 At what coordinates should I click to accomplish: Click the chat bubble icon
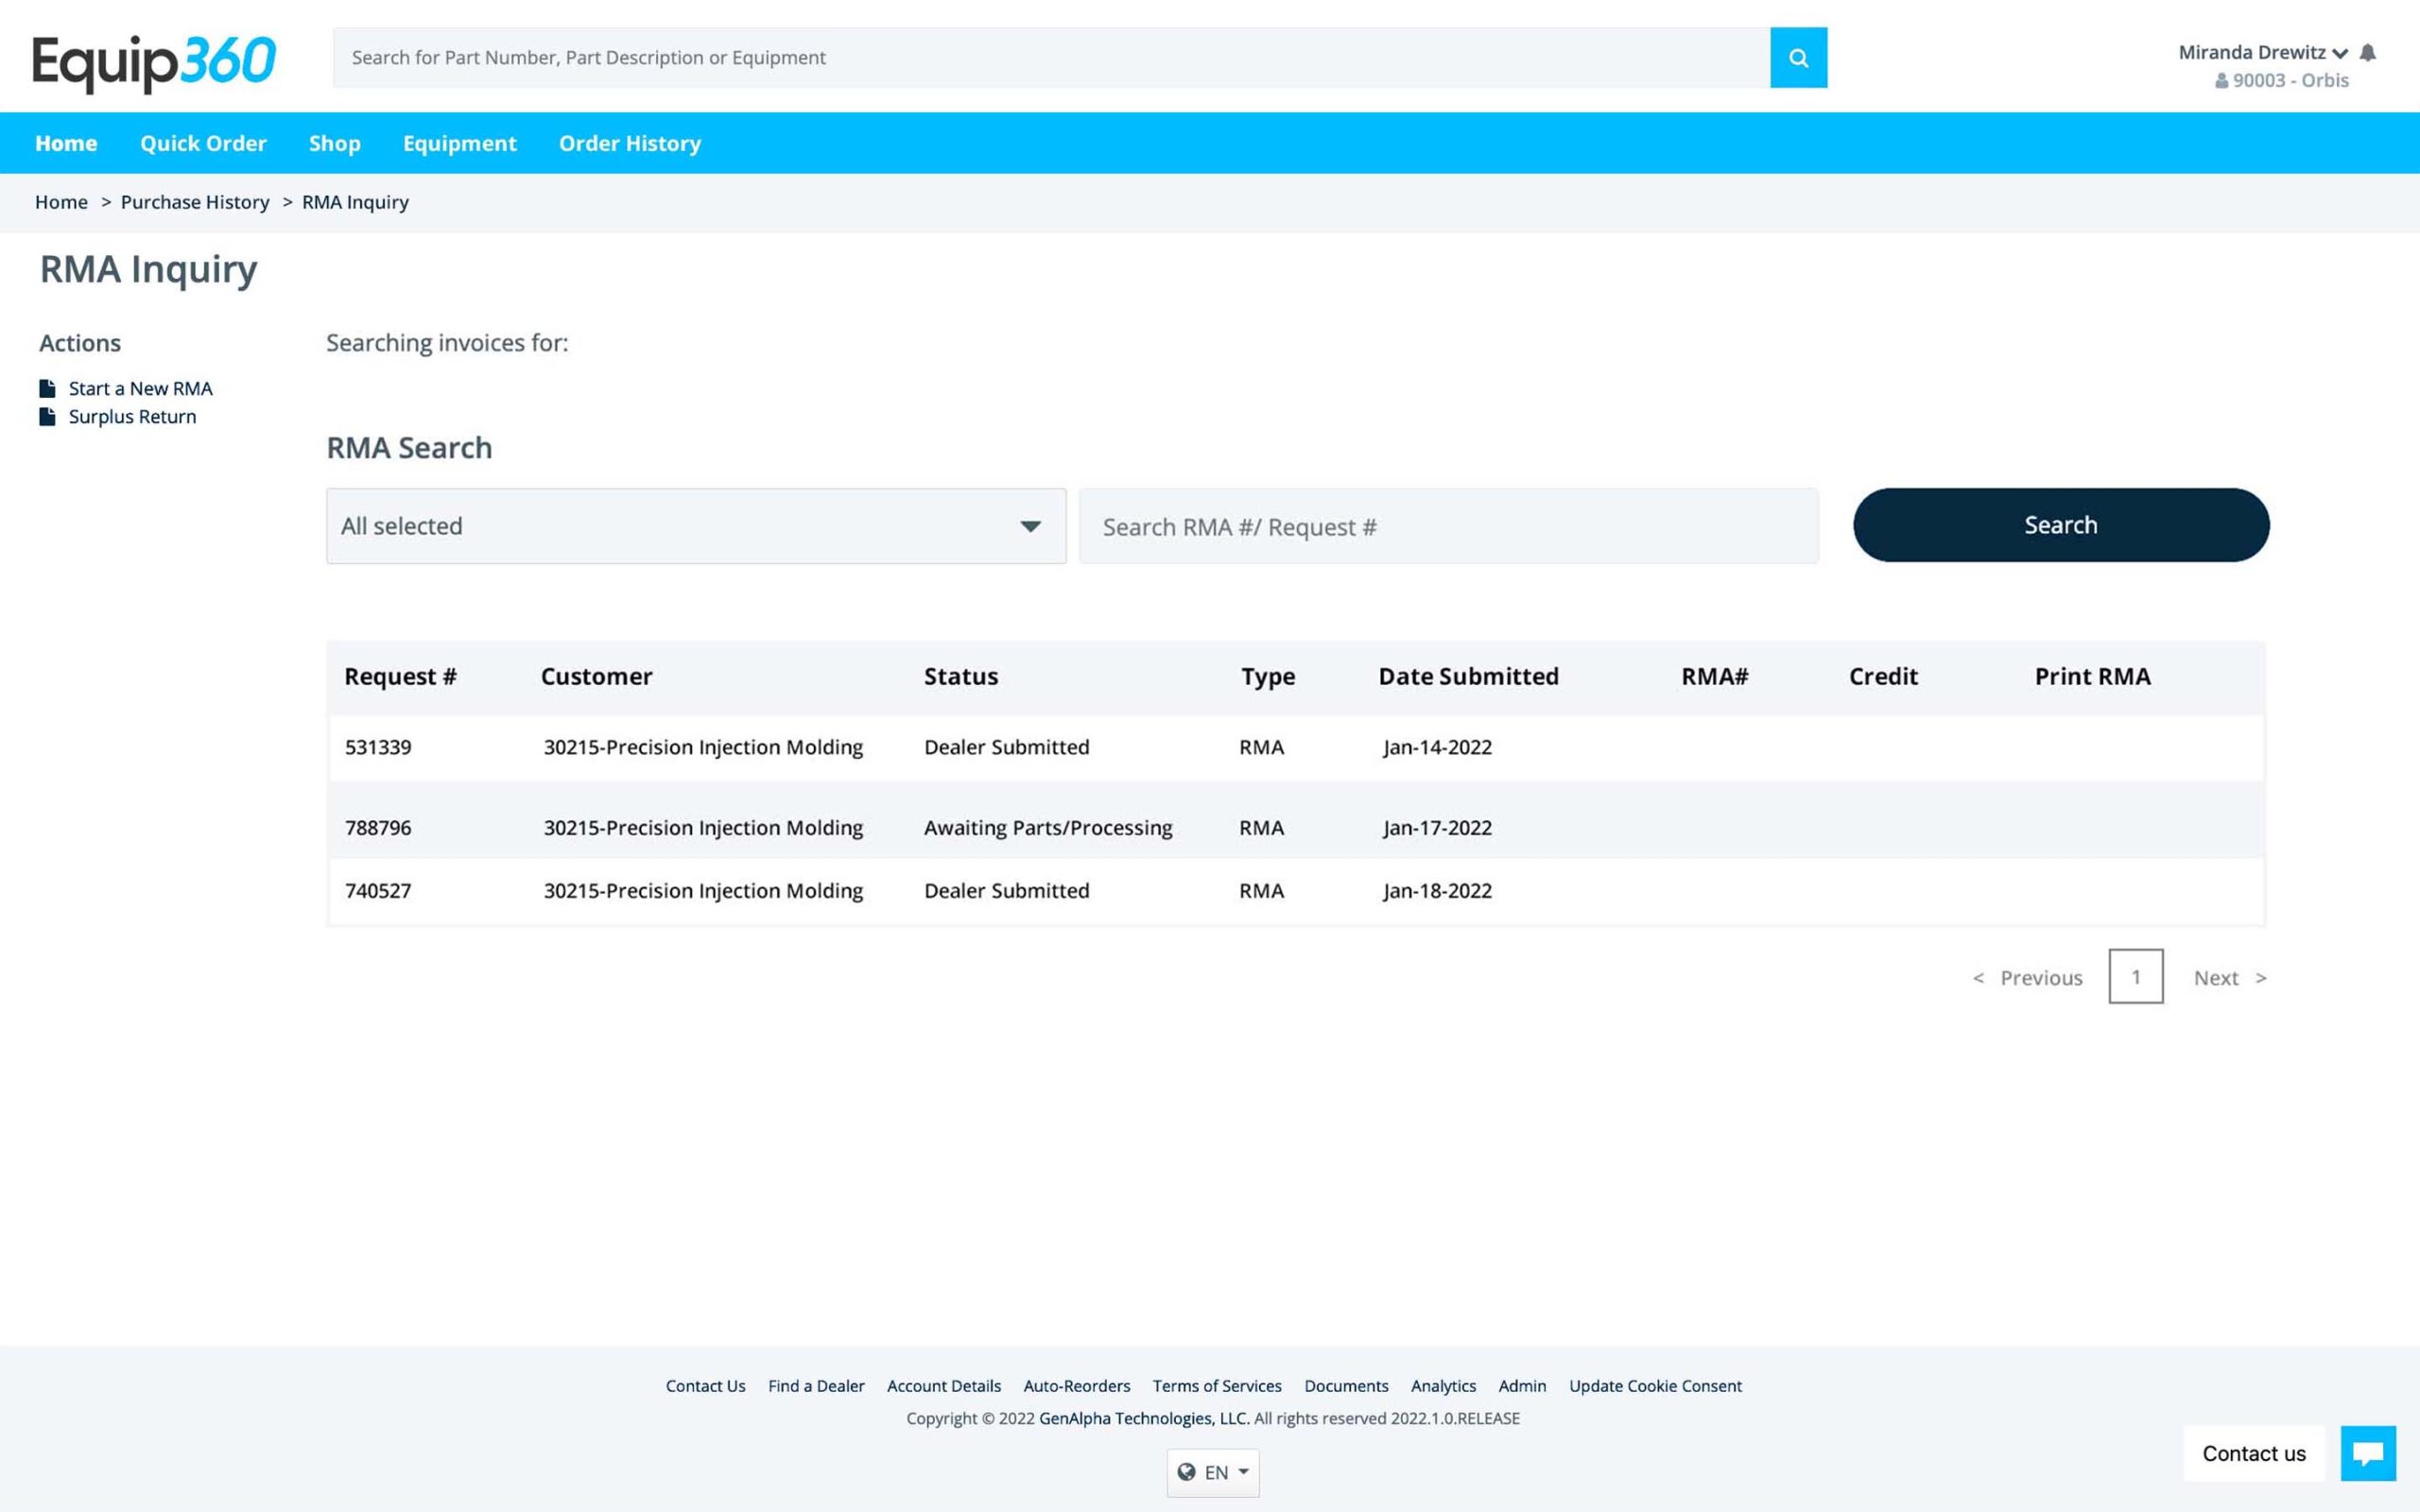(2368, 1453)
